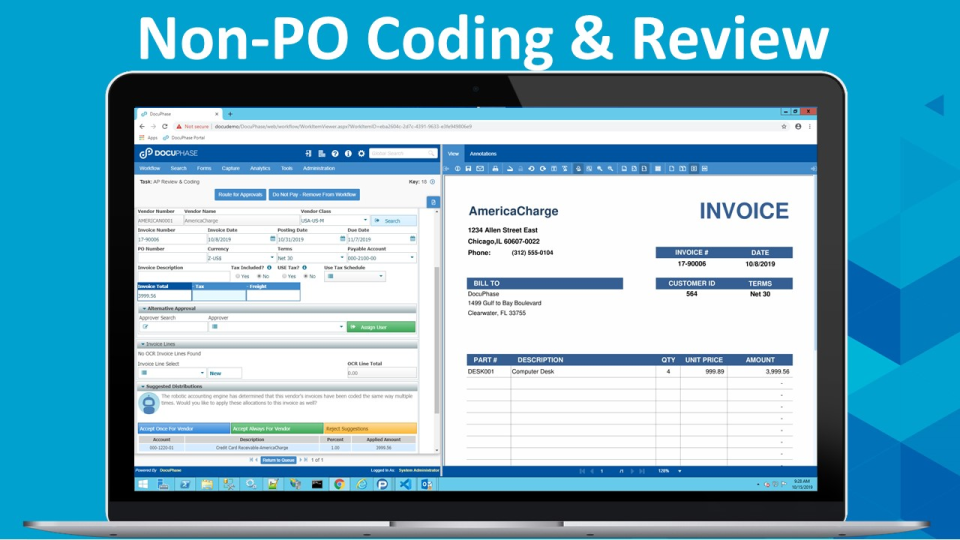This screenshot has height=540, width=960.
Task: Open the Forms menu
Action: pos(204,168)
